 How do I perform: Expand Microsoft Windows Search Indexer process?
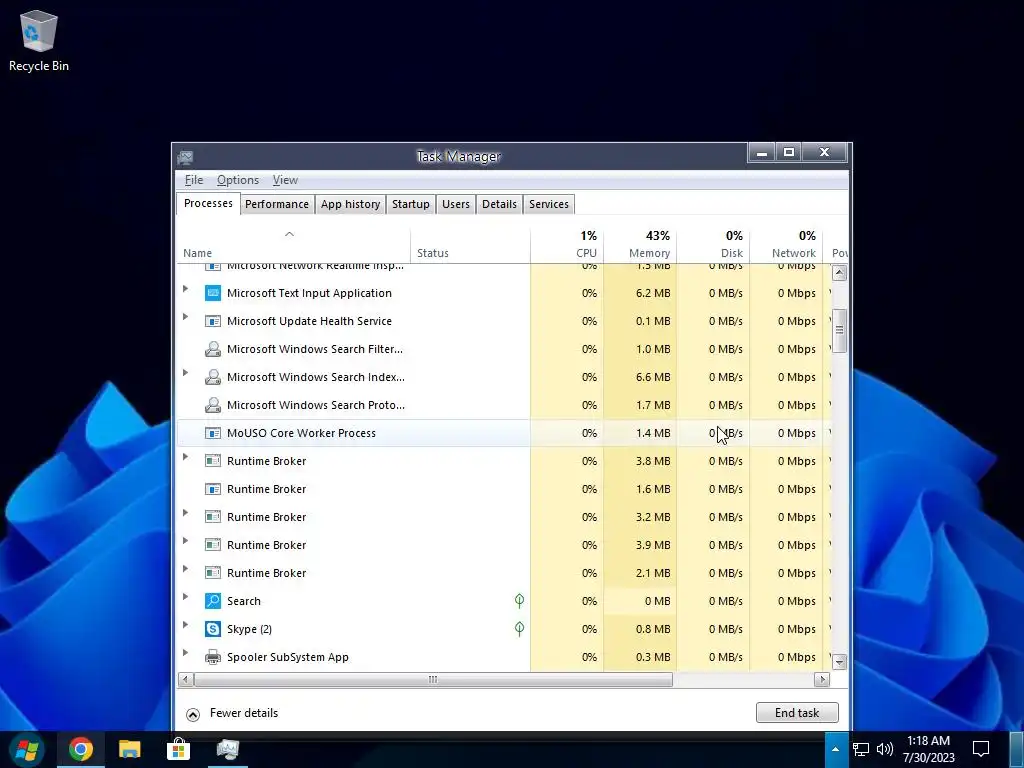[x=185, y=372]
